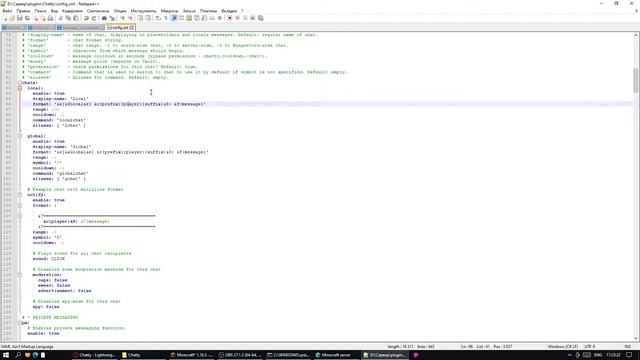Click the Start Recording macro icon
Viewport: 640px width, 360px height.
[x=230, y=18]
